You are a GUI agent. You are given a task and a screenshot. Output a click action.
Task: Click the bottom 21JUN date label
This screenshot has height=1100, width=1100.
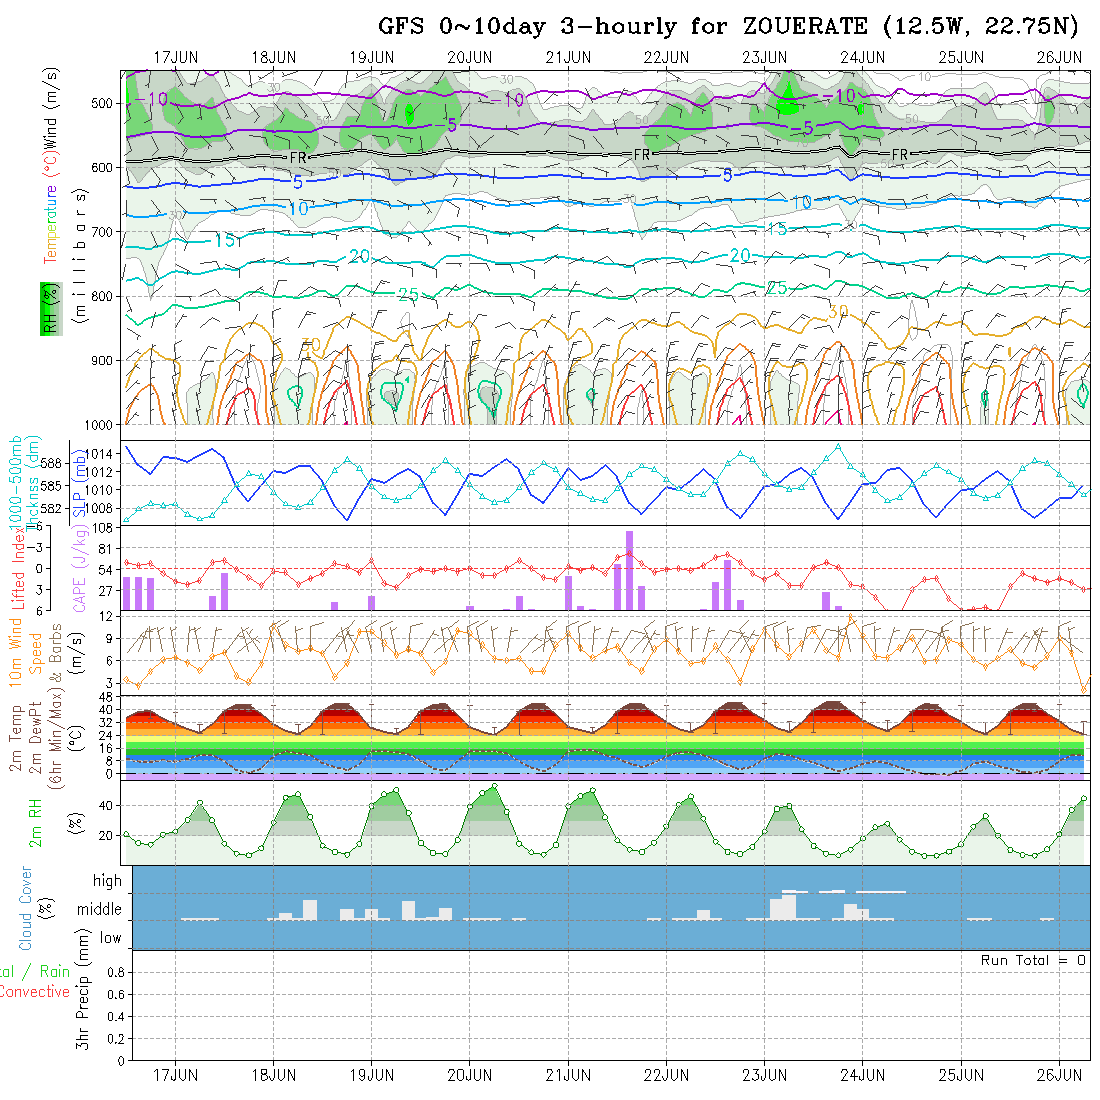click(568, 1075)
